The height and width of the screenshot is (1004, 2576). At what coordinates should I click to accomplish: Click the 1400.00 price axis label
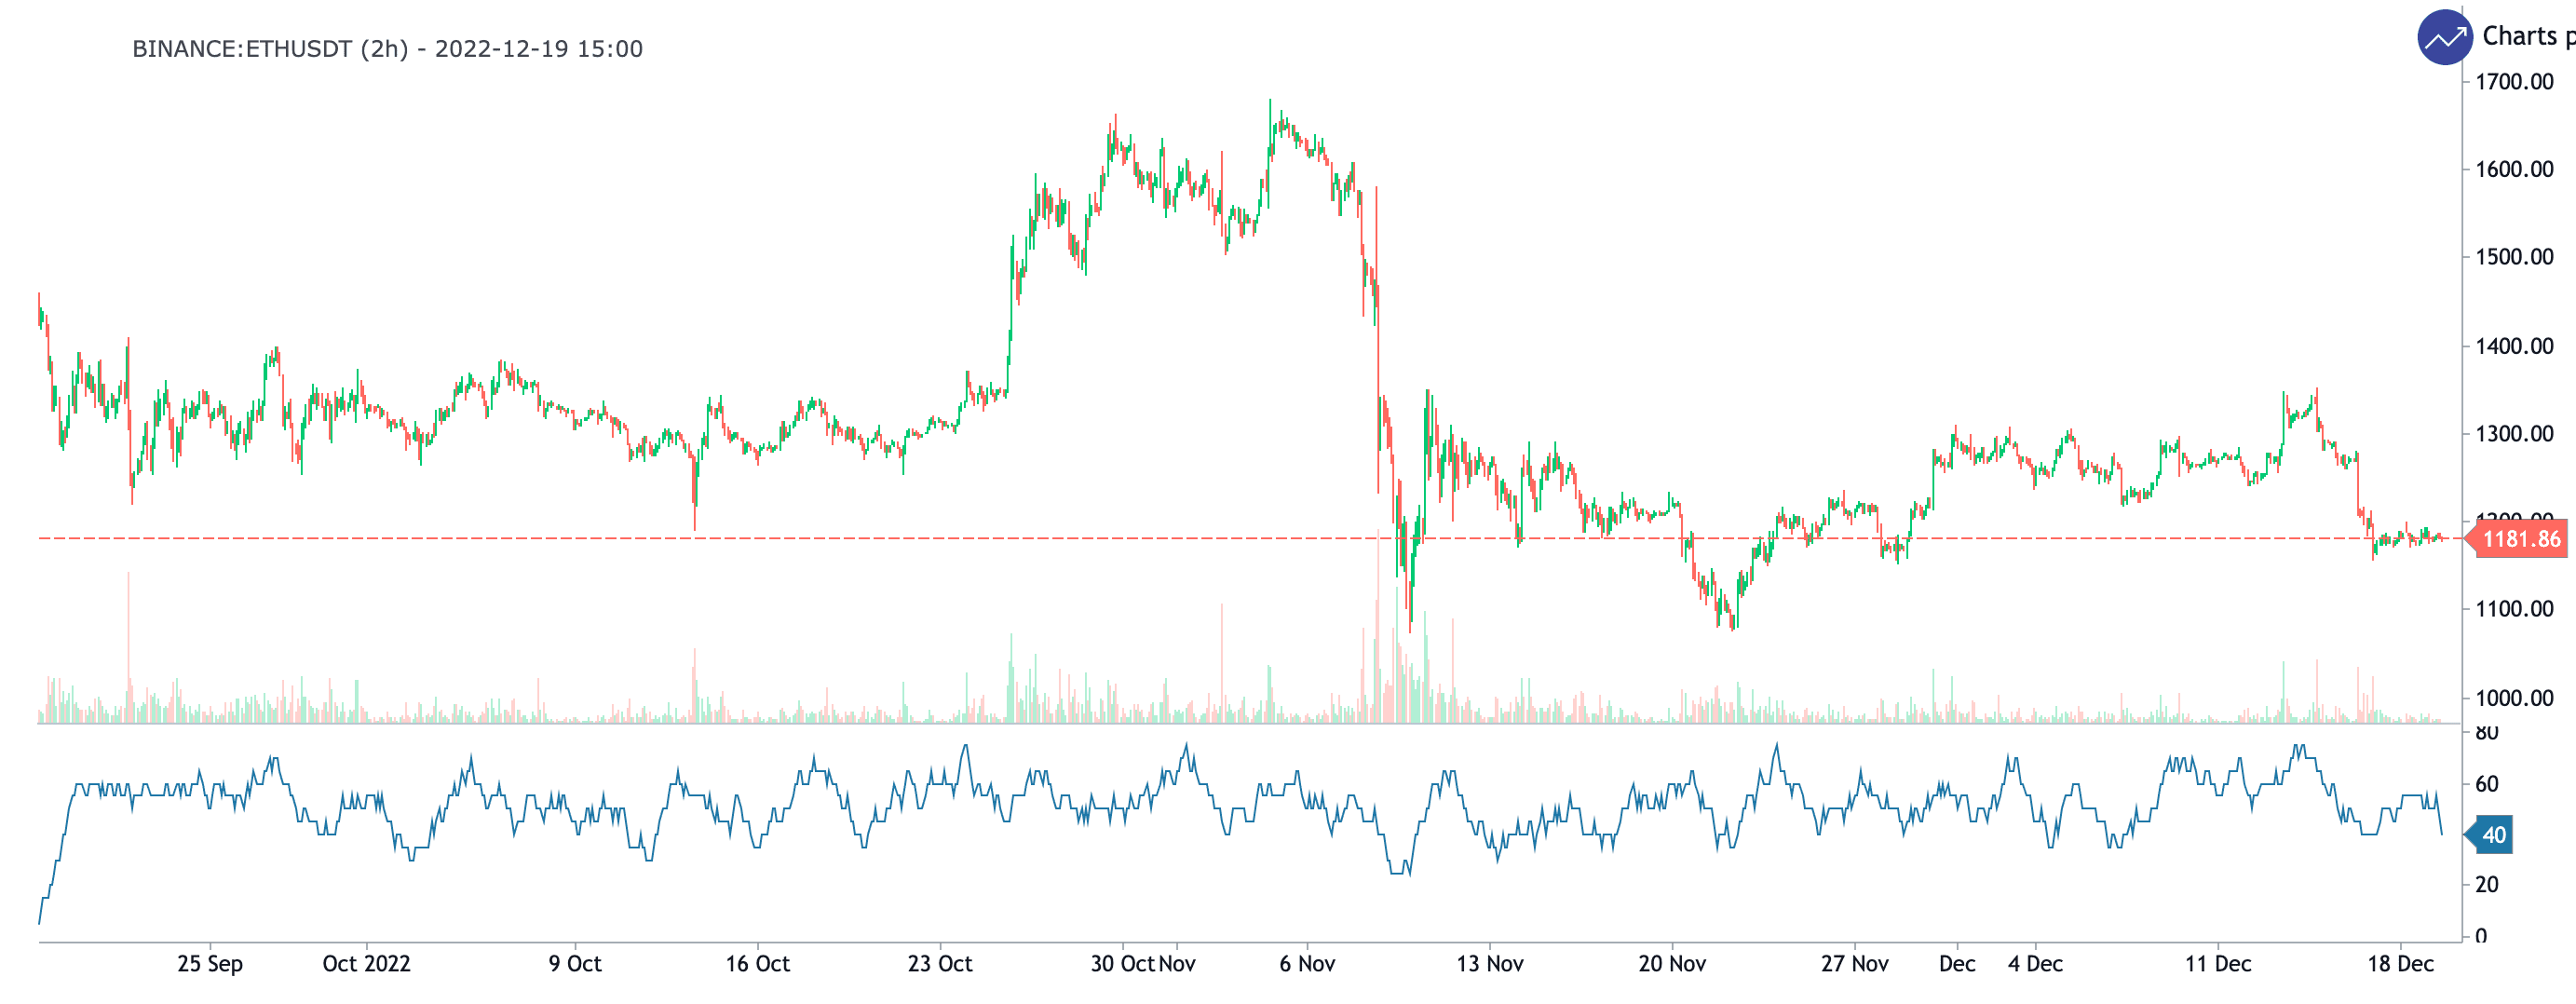2514,346
